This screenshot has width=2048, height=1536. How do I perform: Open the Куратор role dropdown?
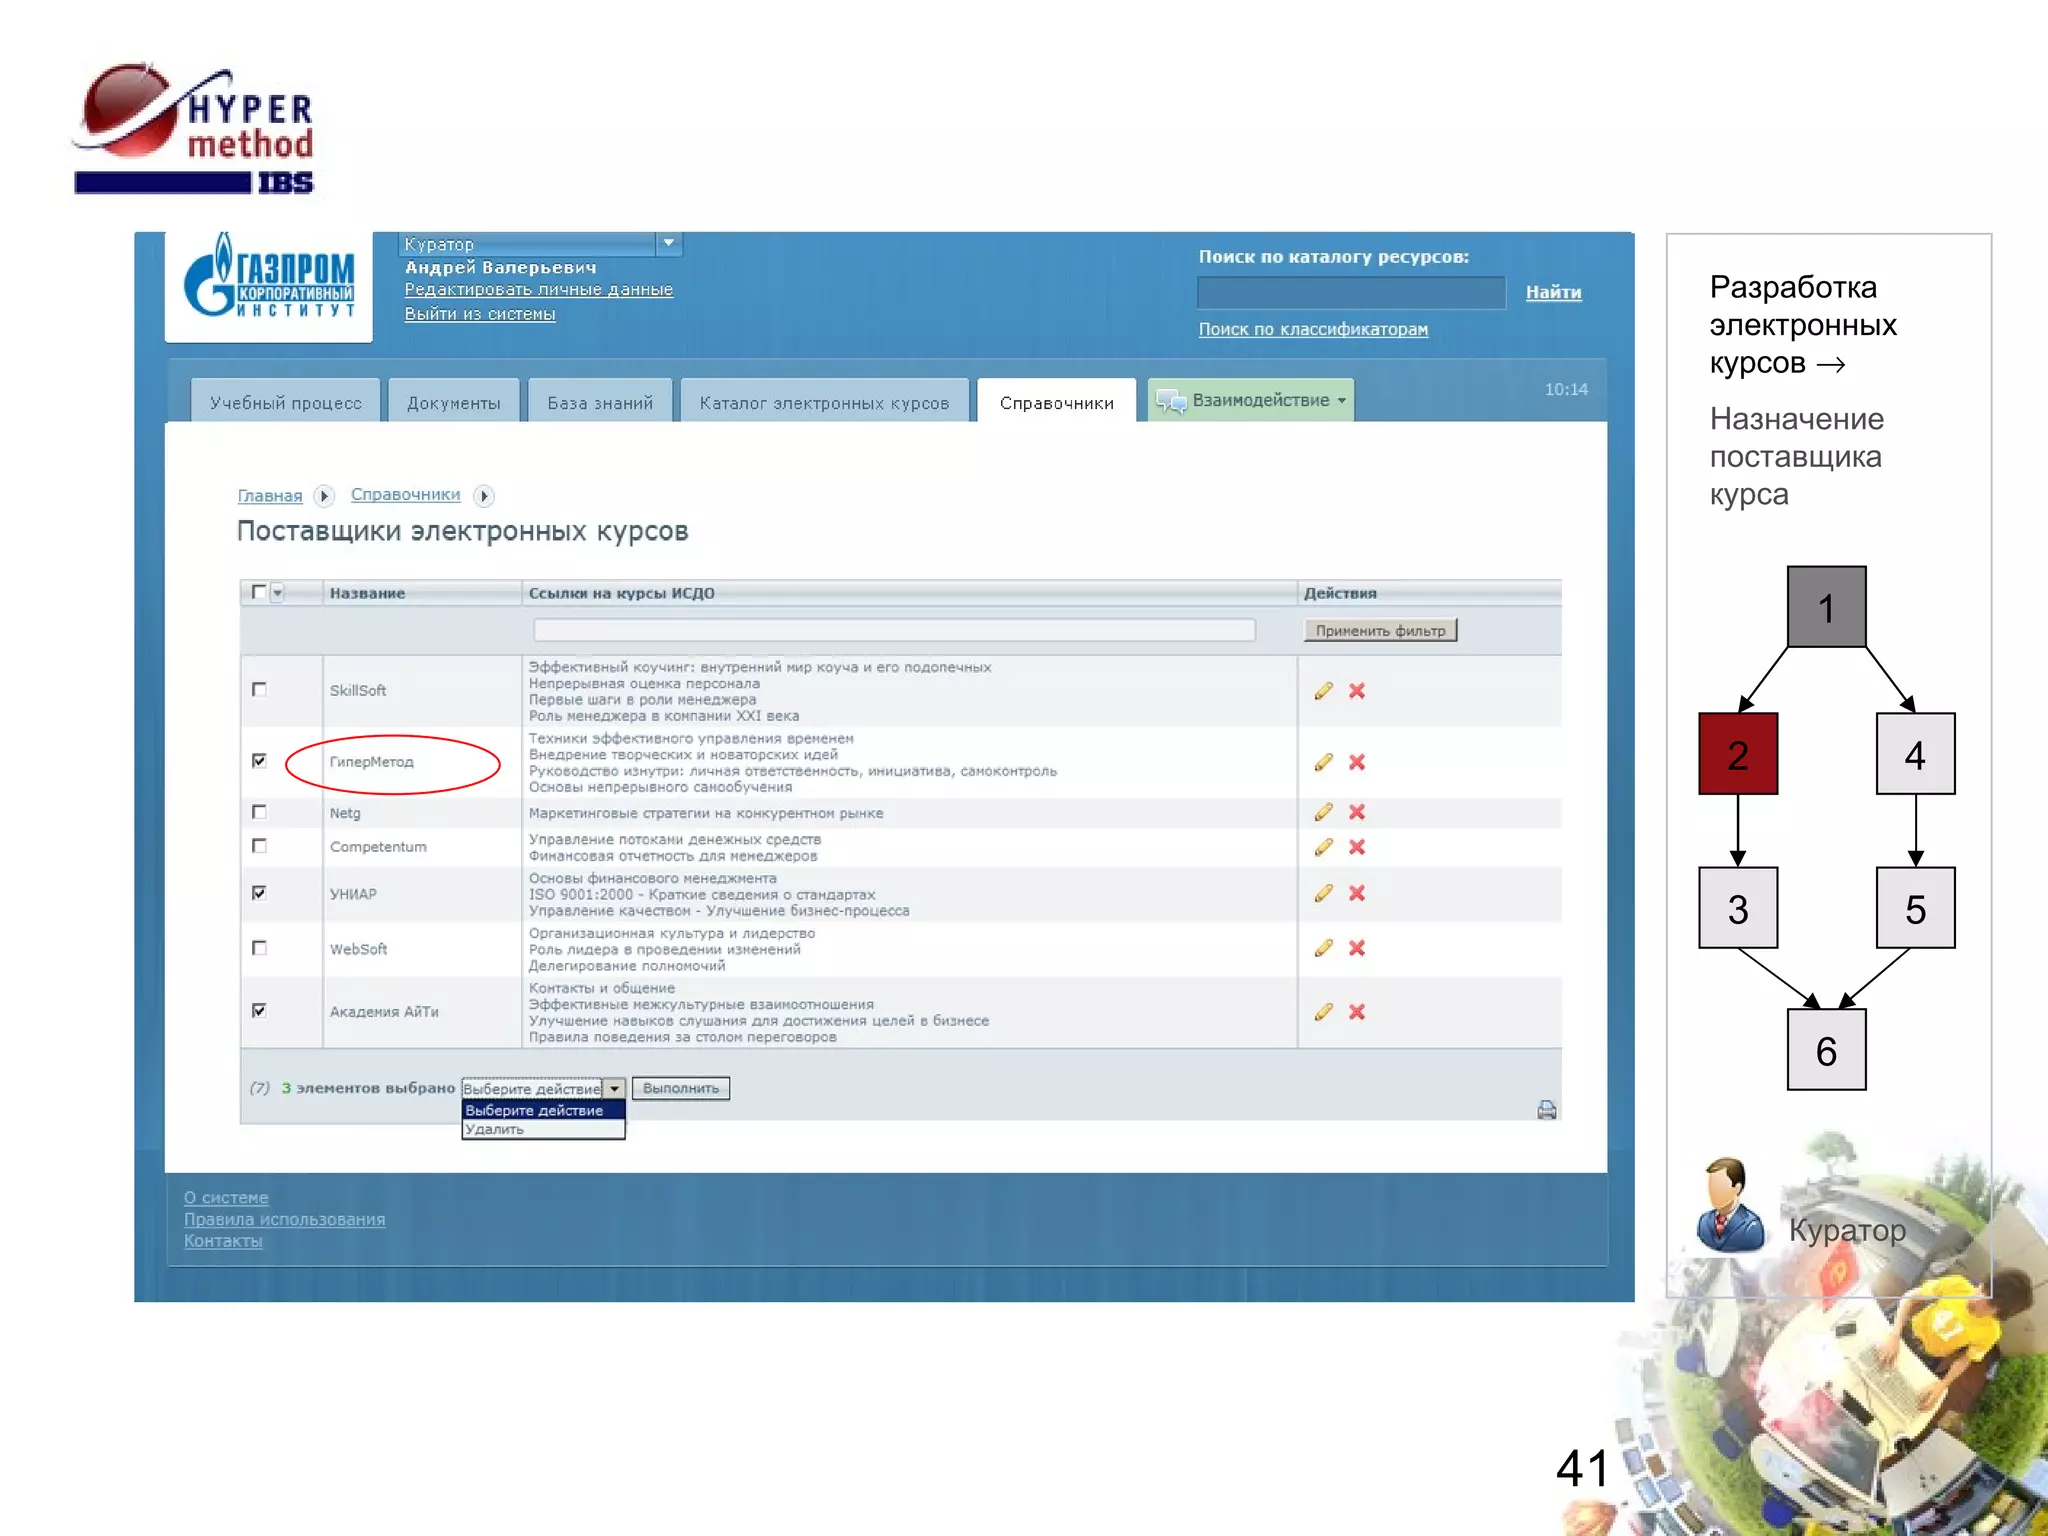click(669, 243)
